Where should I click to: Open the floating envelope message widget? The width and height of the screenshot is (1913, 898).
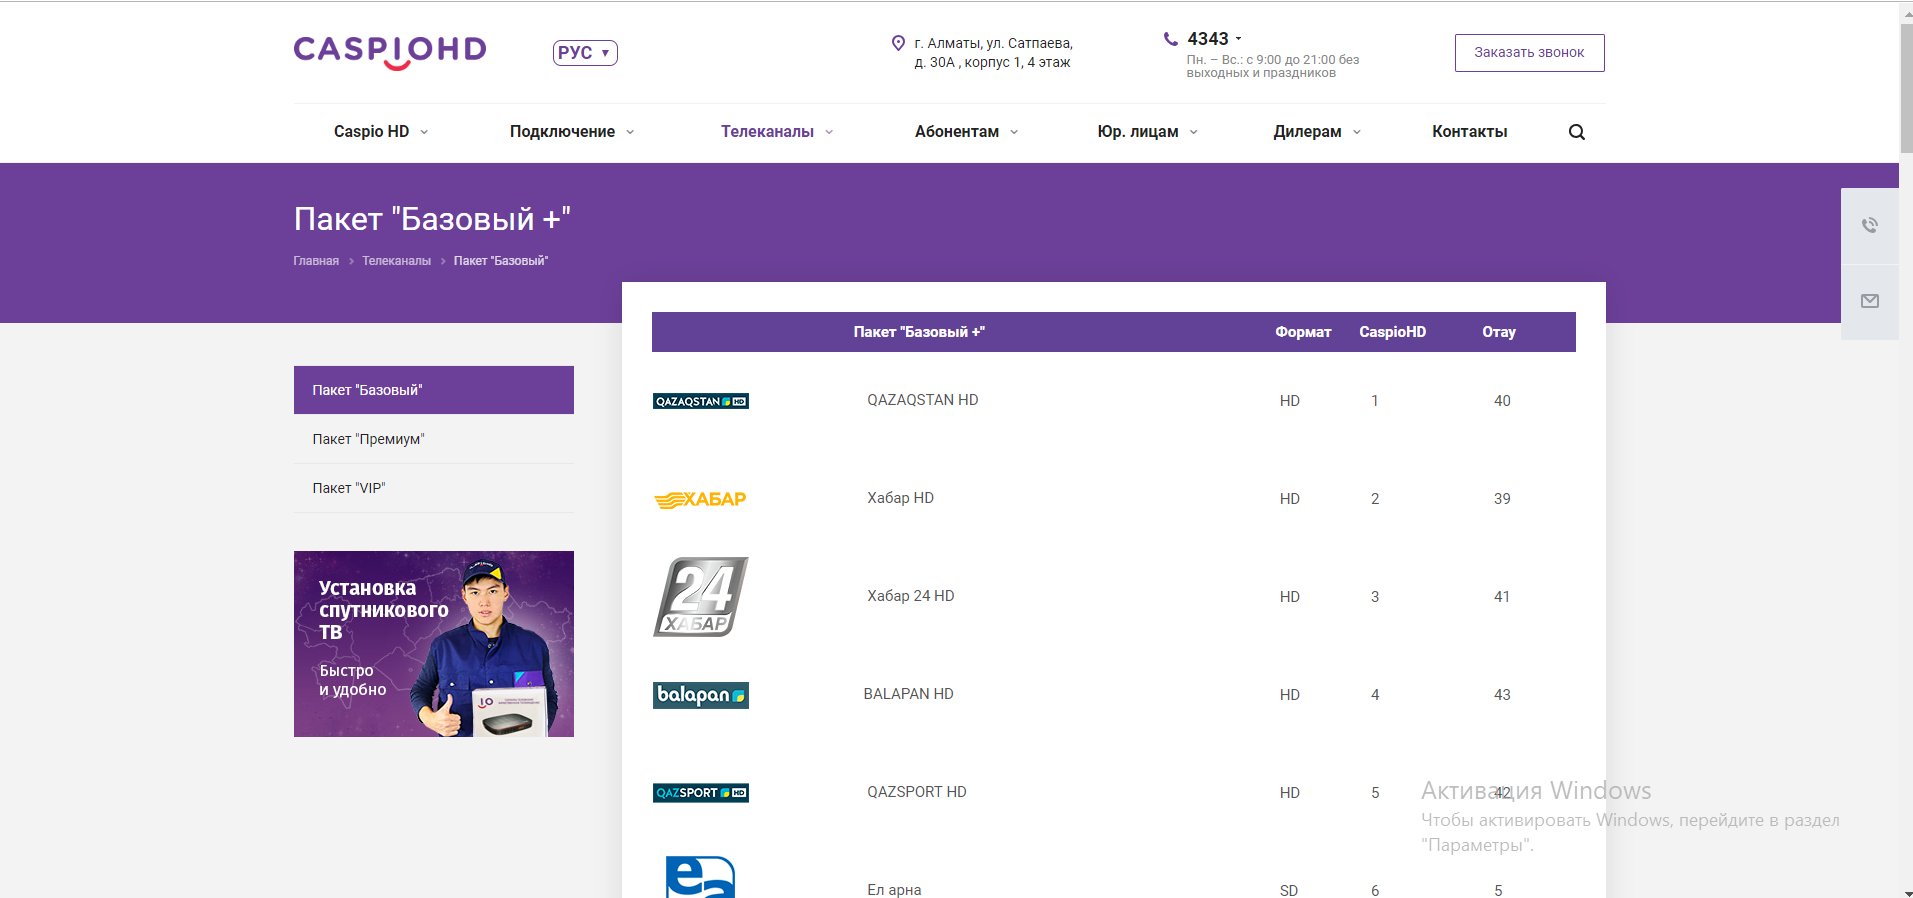[1870, 301]
